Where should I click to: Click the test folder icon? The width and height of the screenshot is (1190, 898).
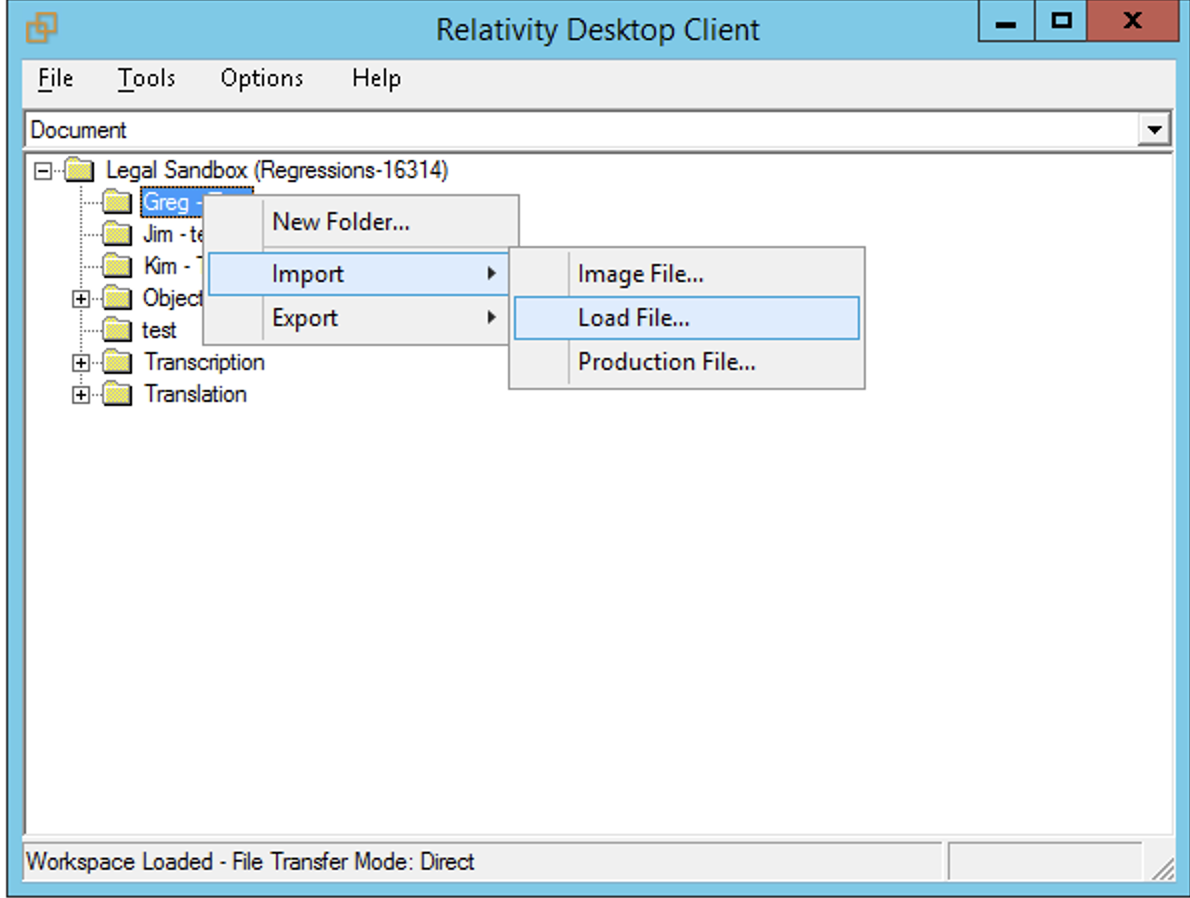click(116, 330)
